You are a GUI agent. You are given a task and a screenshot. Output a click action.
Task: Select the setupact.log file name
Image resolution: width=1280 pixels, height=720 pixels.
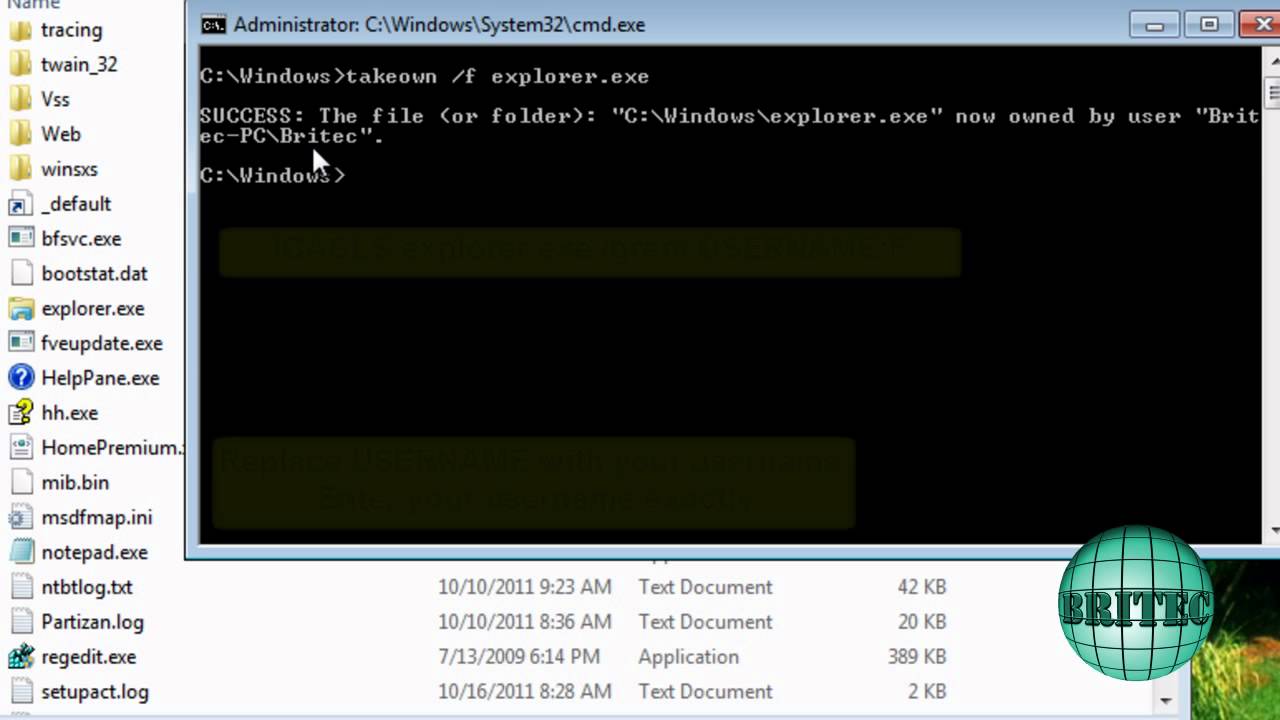click(95, 692)
